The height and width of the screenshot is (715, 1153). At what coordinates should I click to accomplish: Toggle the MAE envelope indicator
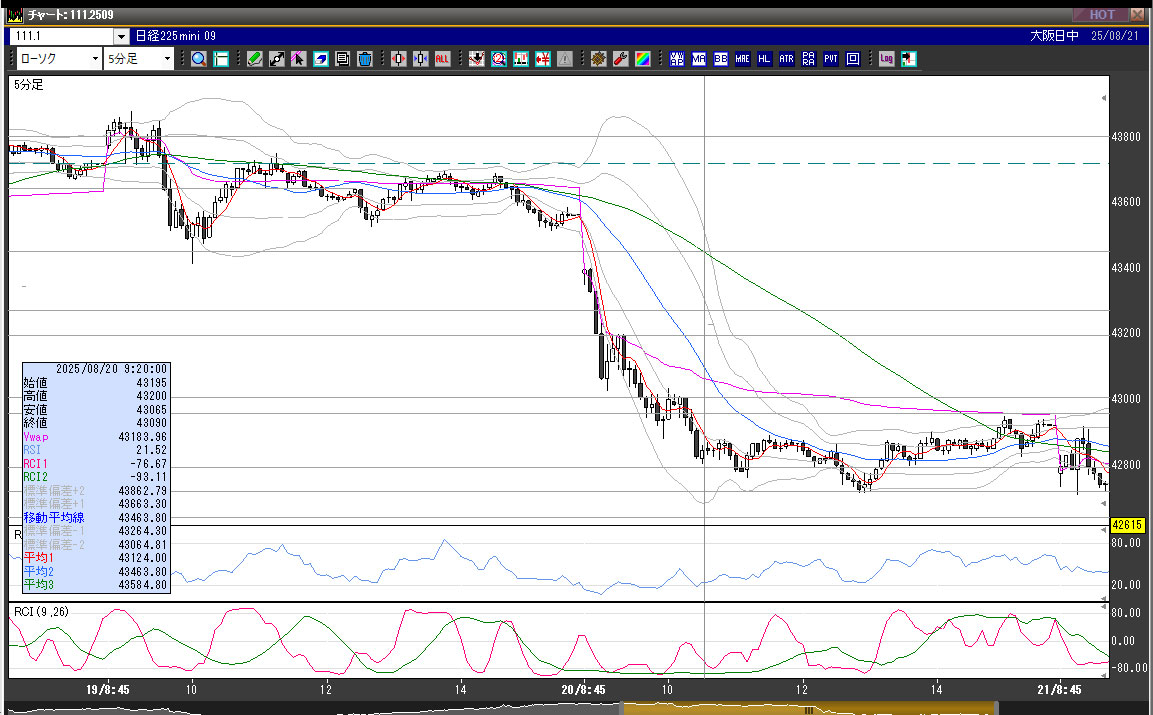coord(743,59)
